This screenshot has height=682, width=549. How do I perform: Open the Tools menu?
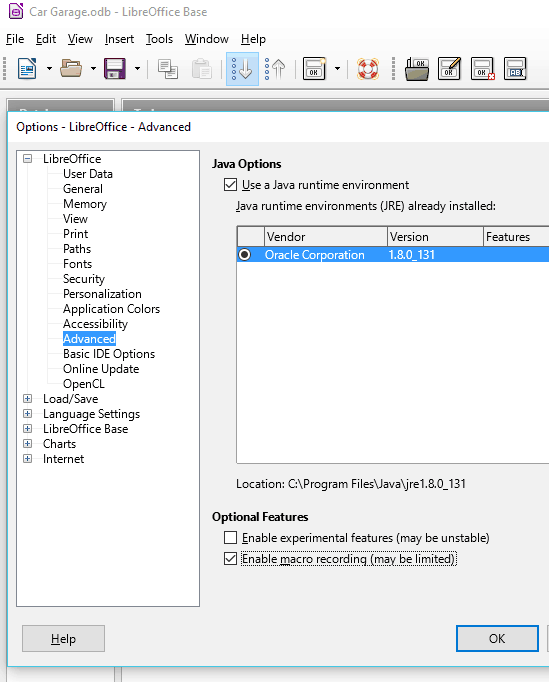pos(159,39)
